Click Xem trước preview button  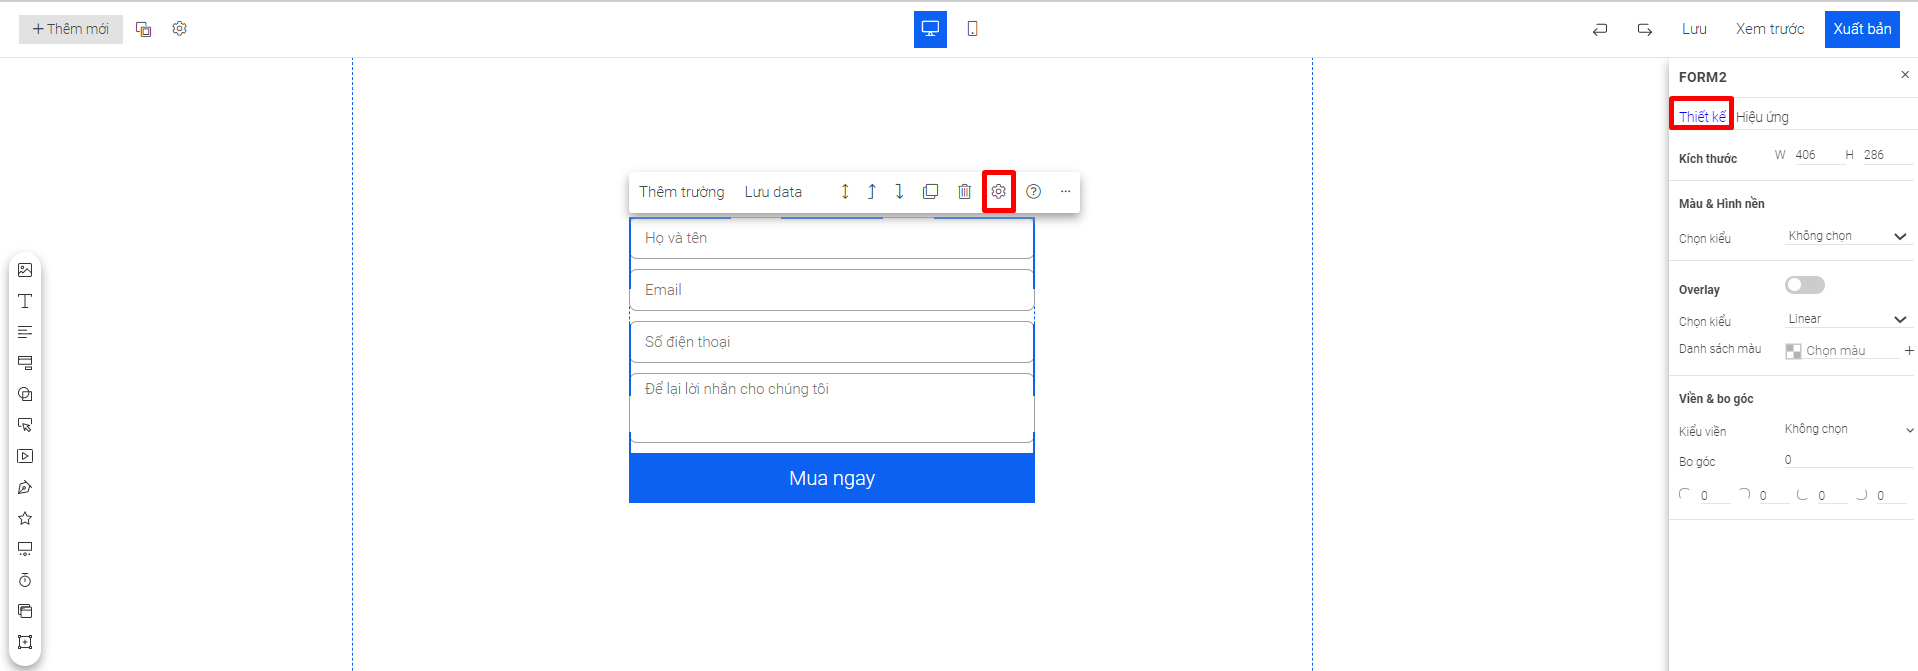coord(1770,29)
